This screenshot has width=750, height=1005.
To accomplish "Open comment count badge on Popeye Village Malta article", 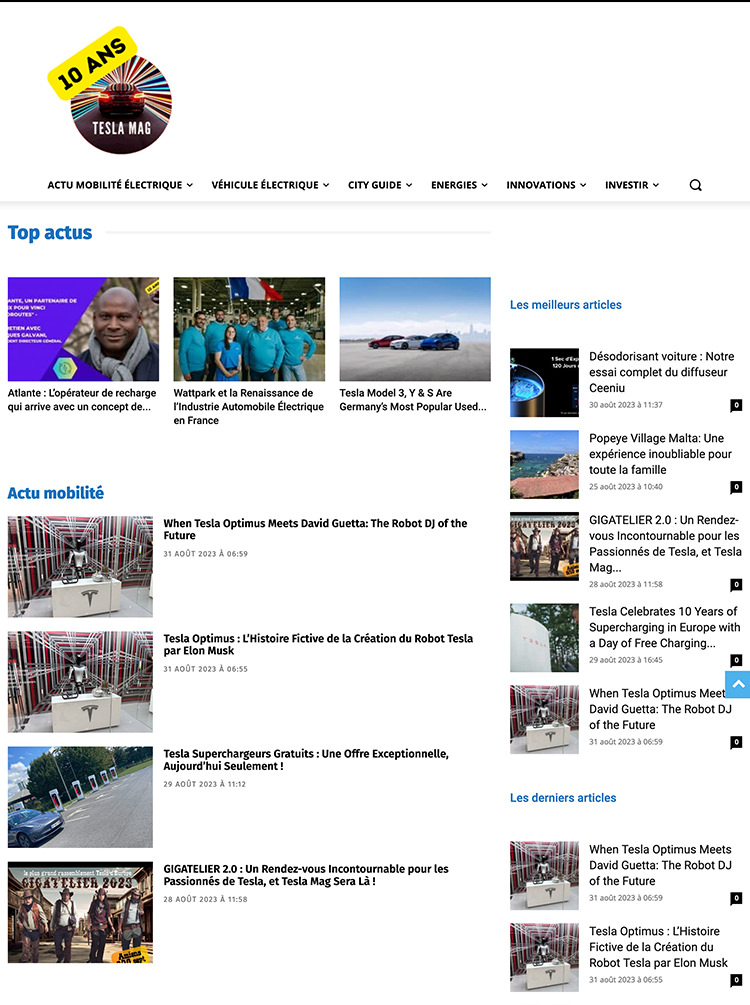I will click(x=737, y=487).
